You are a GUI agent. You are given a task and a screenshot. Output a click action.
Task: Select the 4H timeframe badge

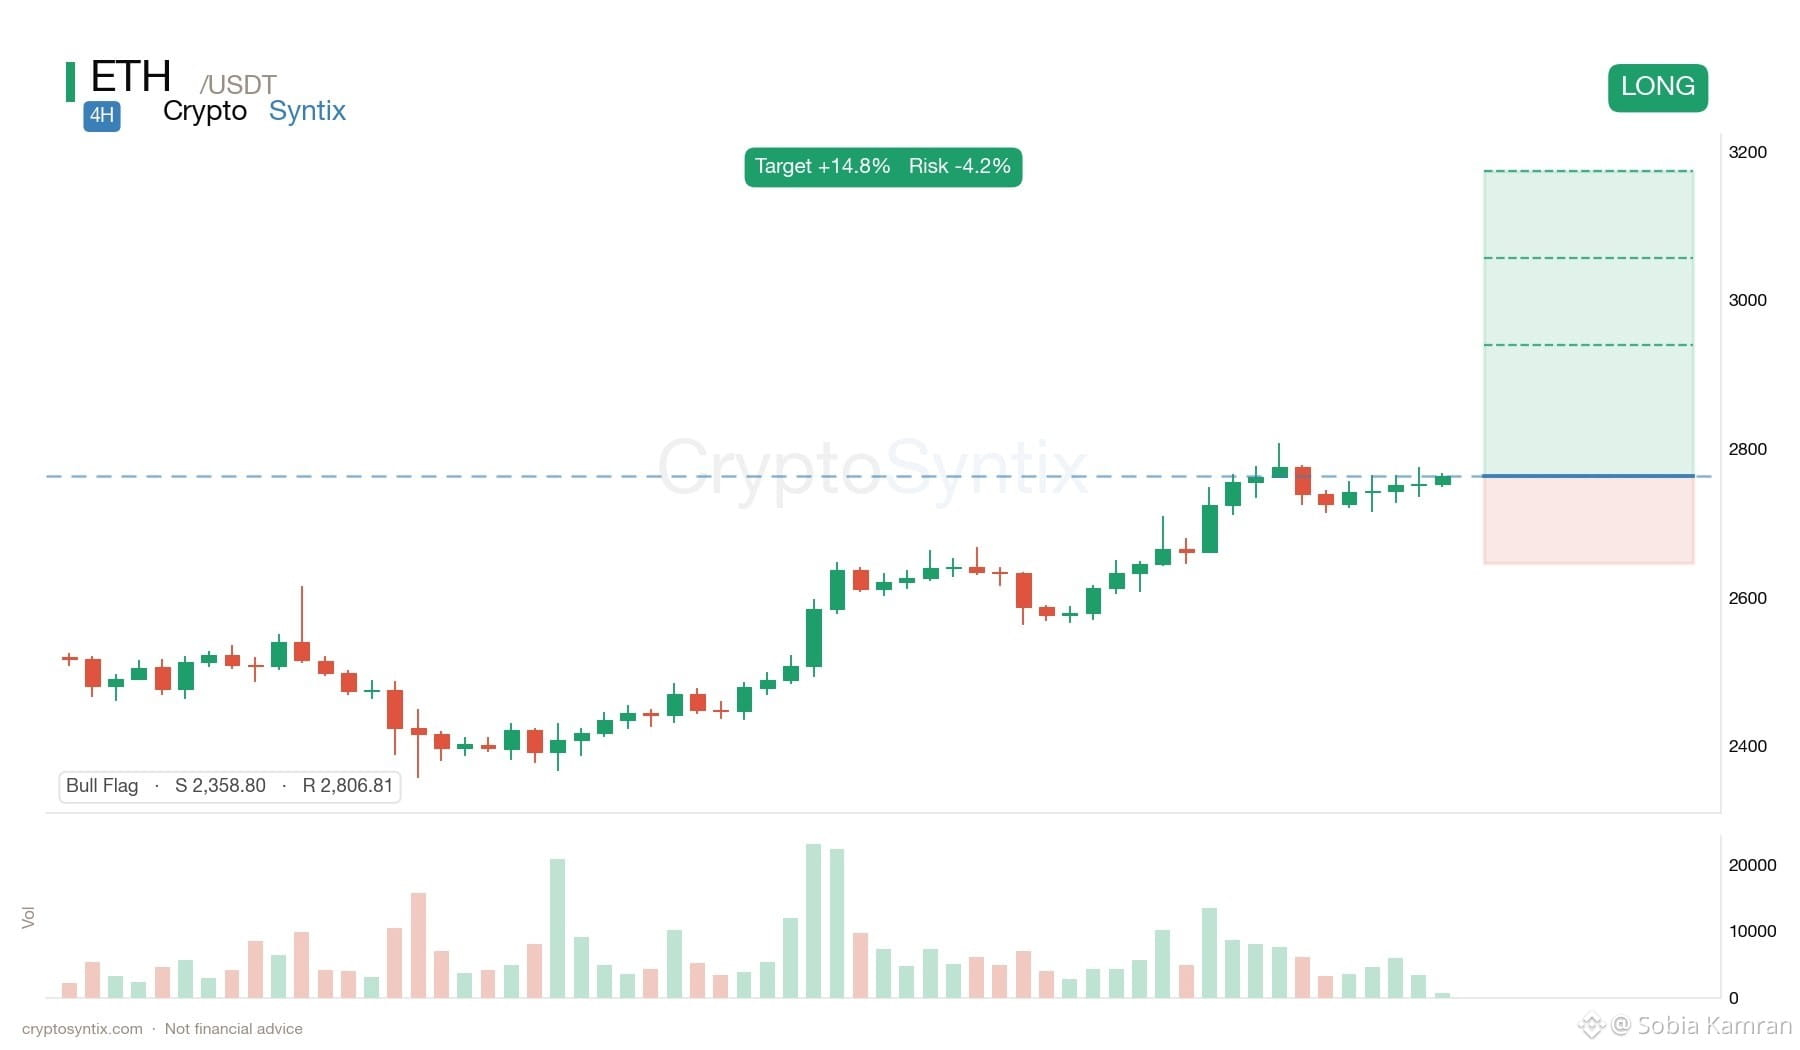[102, 115]
